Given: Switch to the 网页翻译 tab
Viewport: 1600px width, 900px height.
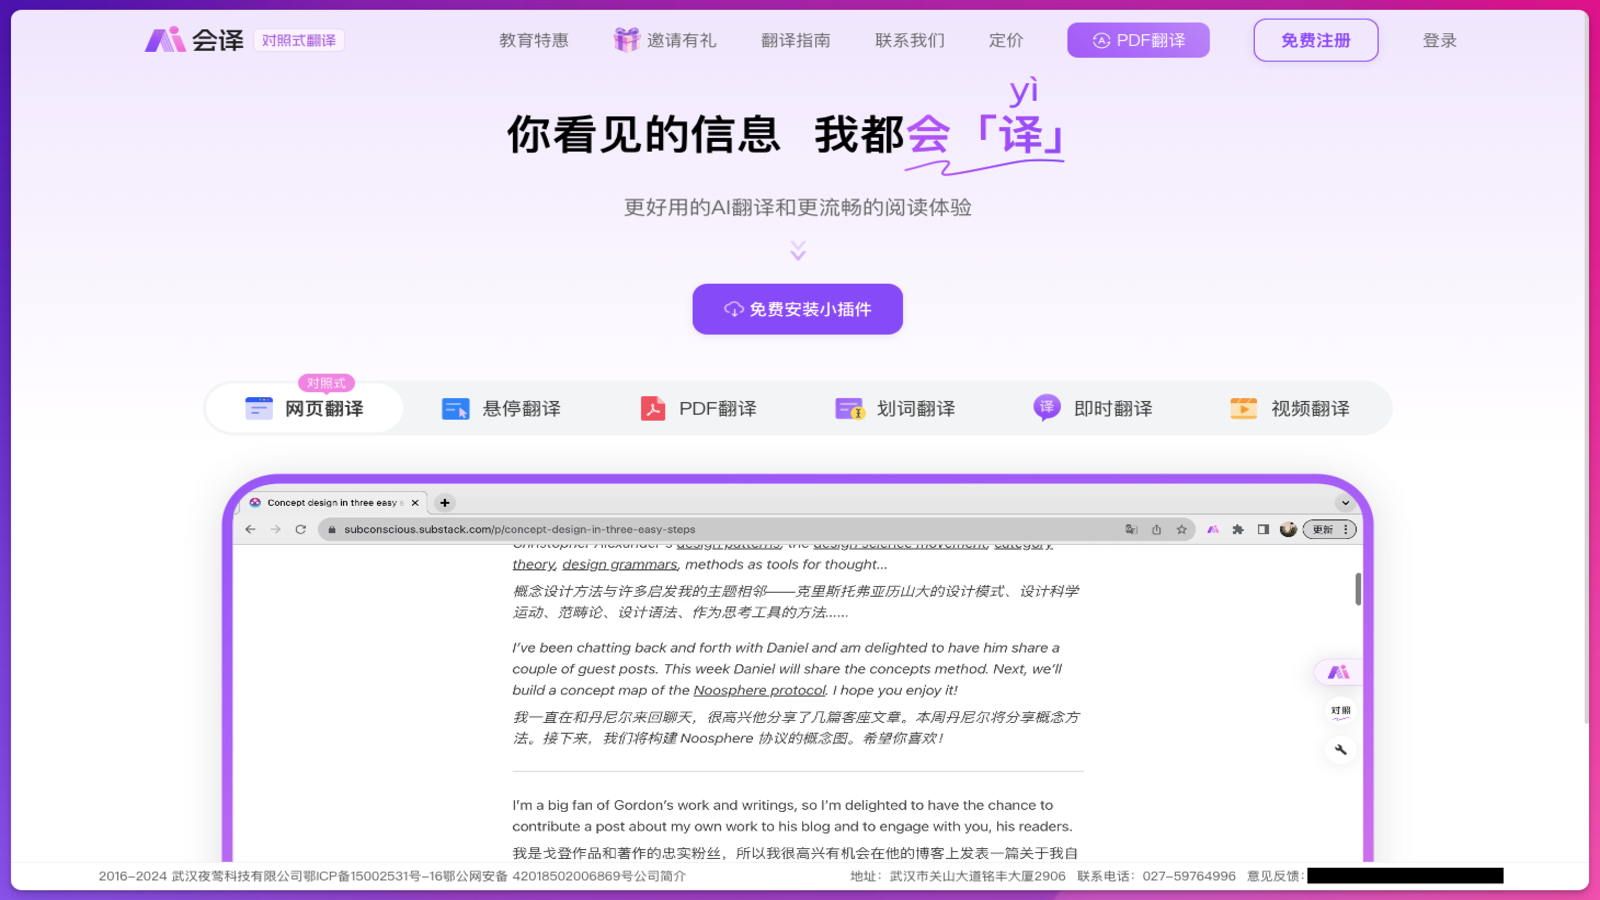Looking at the screenshot, I should (x=303, y=408).
